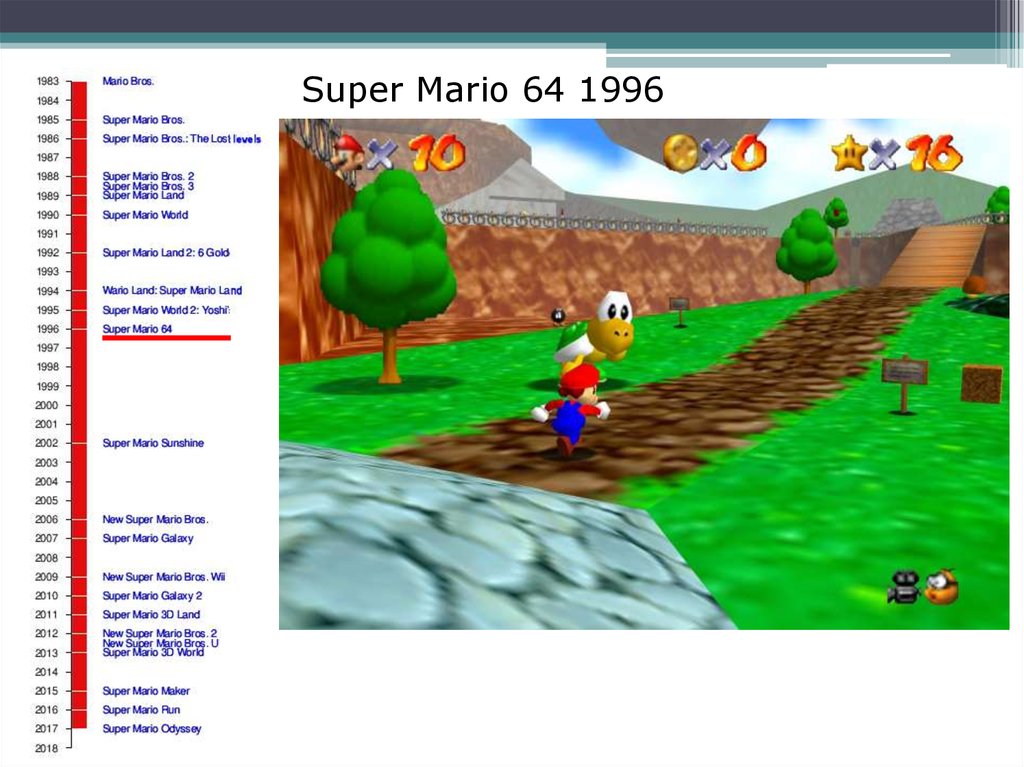Open the Super Mario Land entry for 1989

pyautogui.click(x=143, y=195)
